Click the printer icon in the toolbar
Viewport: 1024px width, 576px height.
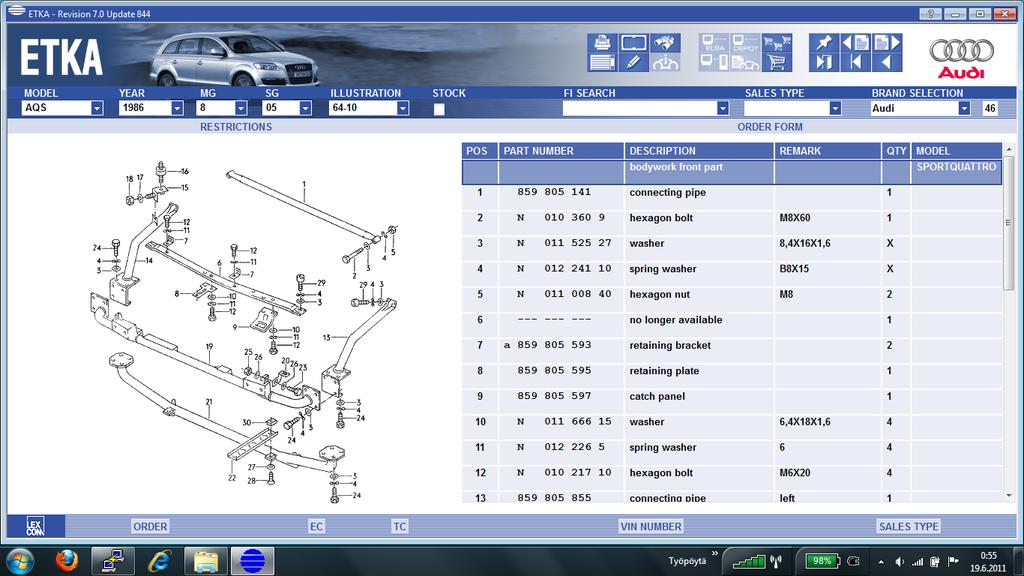click(602, 43)
